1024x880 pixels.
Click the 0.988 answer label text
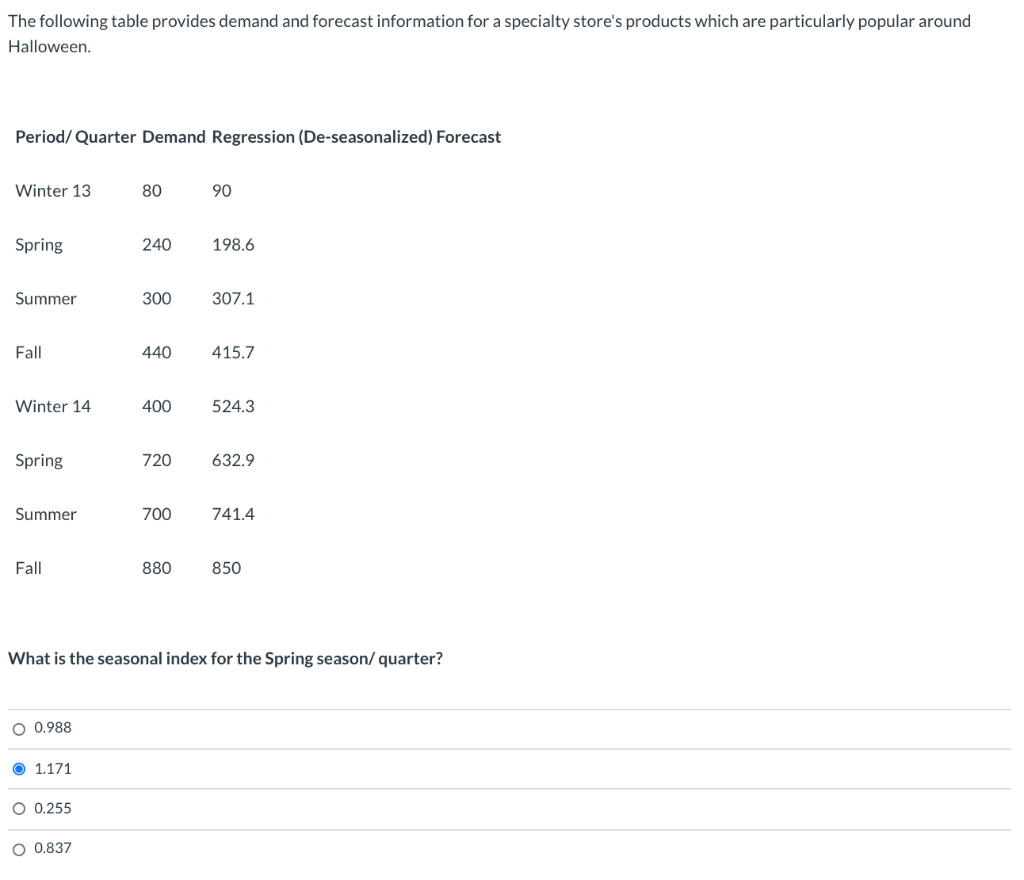point(52,728)
